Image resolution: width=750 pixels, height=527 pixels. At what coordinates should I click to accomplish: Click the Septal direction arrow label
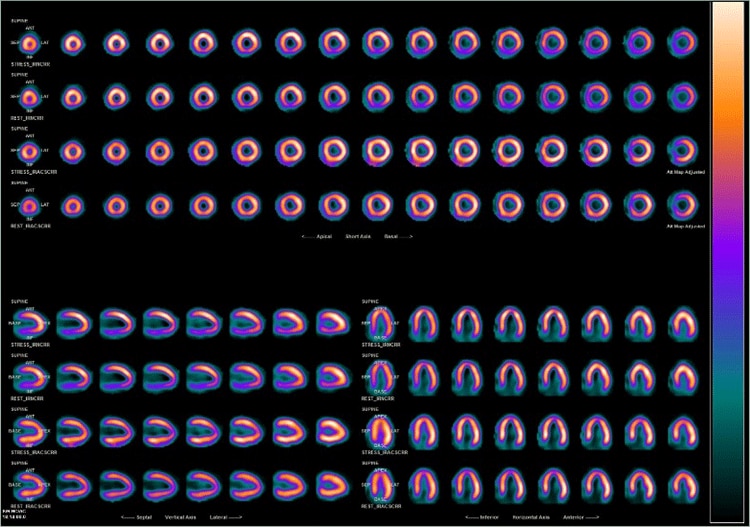pos(137,516)
